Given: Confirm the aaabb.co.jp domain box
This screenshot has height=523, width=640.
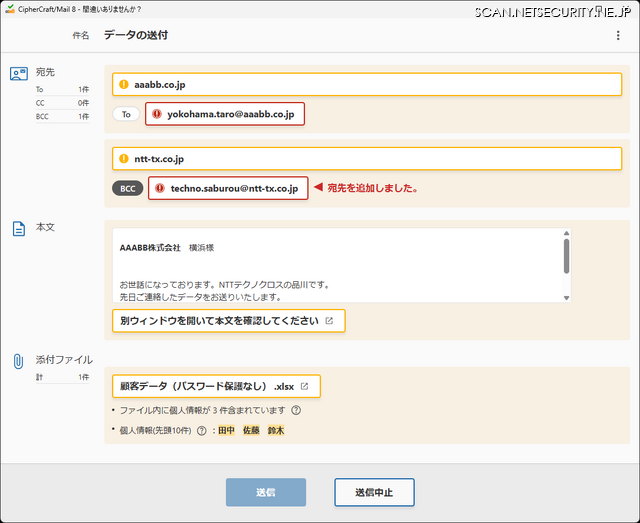Looking at the screenshot, I should (367, 85).
